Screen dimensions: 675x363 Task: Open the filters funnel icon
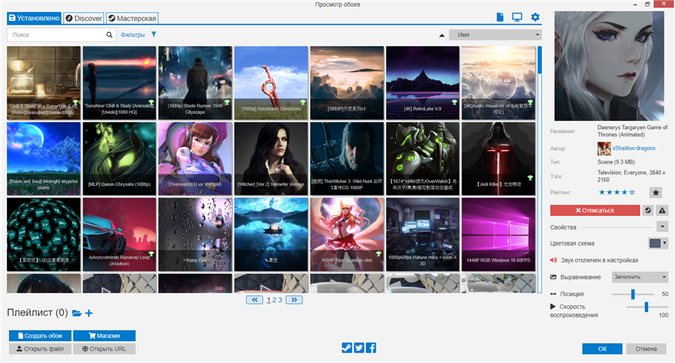[154, 34]
